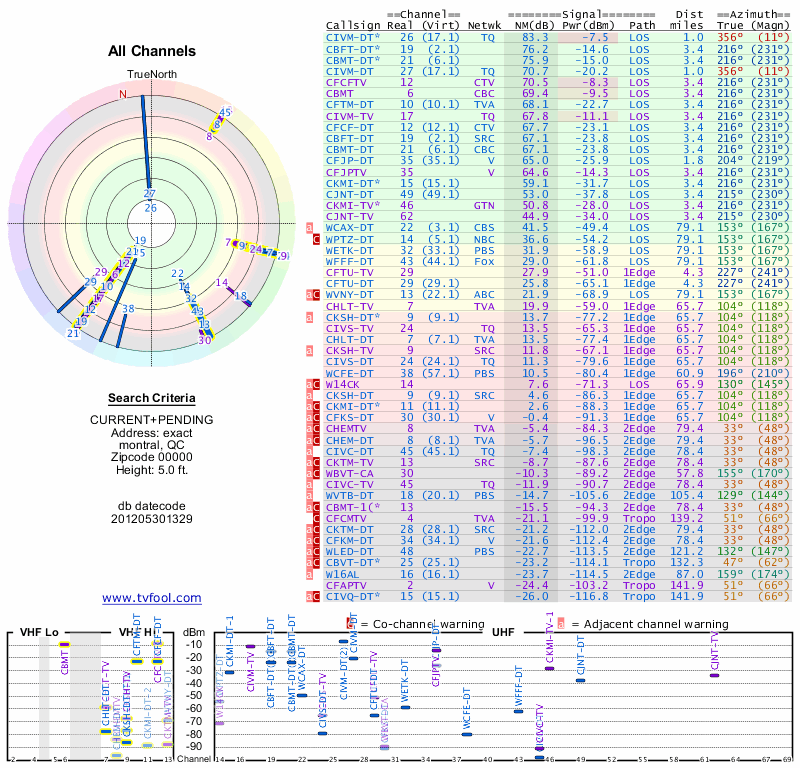Click the Callsign column header
Image resolution: width=800 pixels, height=768 pixels.
pos(353,26)
